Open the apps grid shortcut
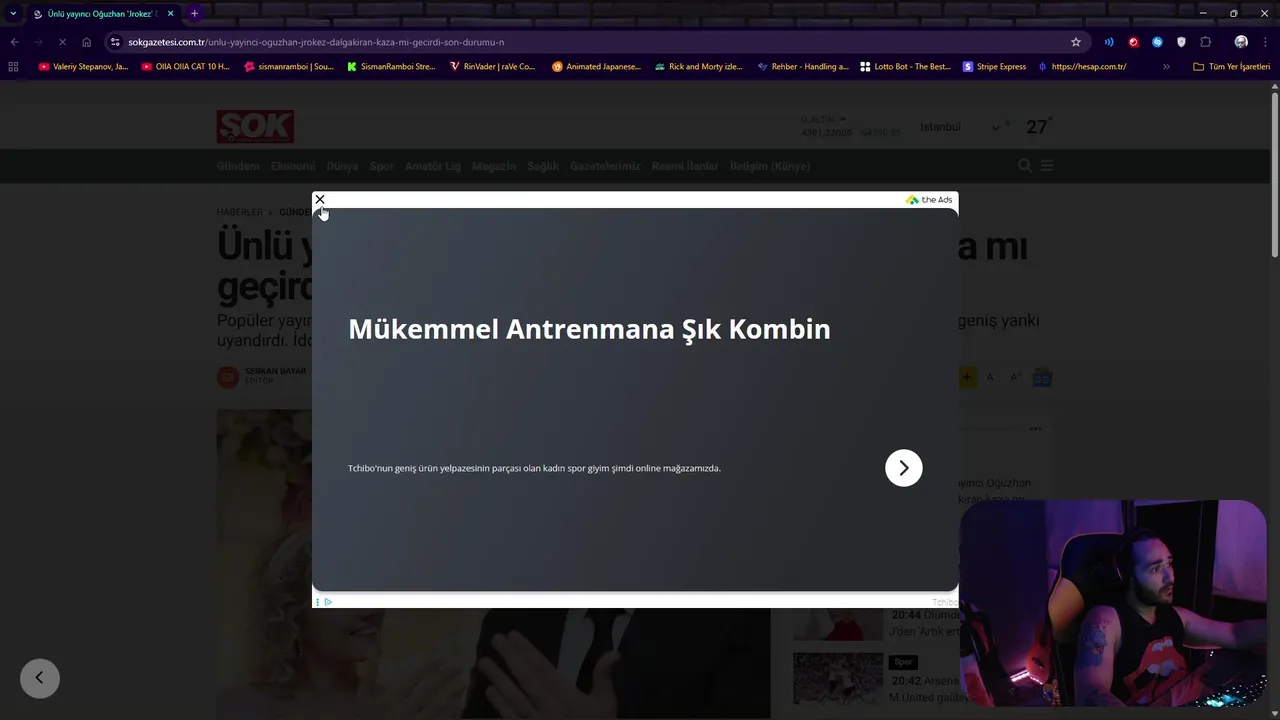 (13, 67)
